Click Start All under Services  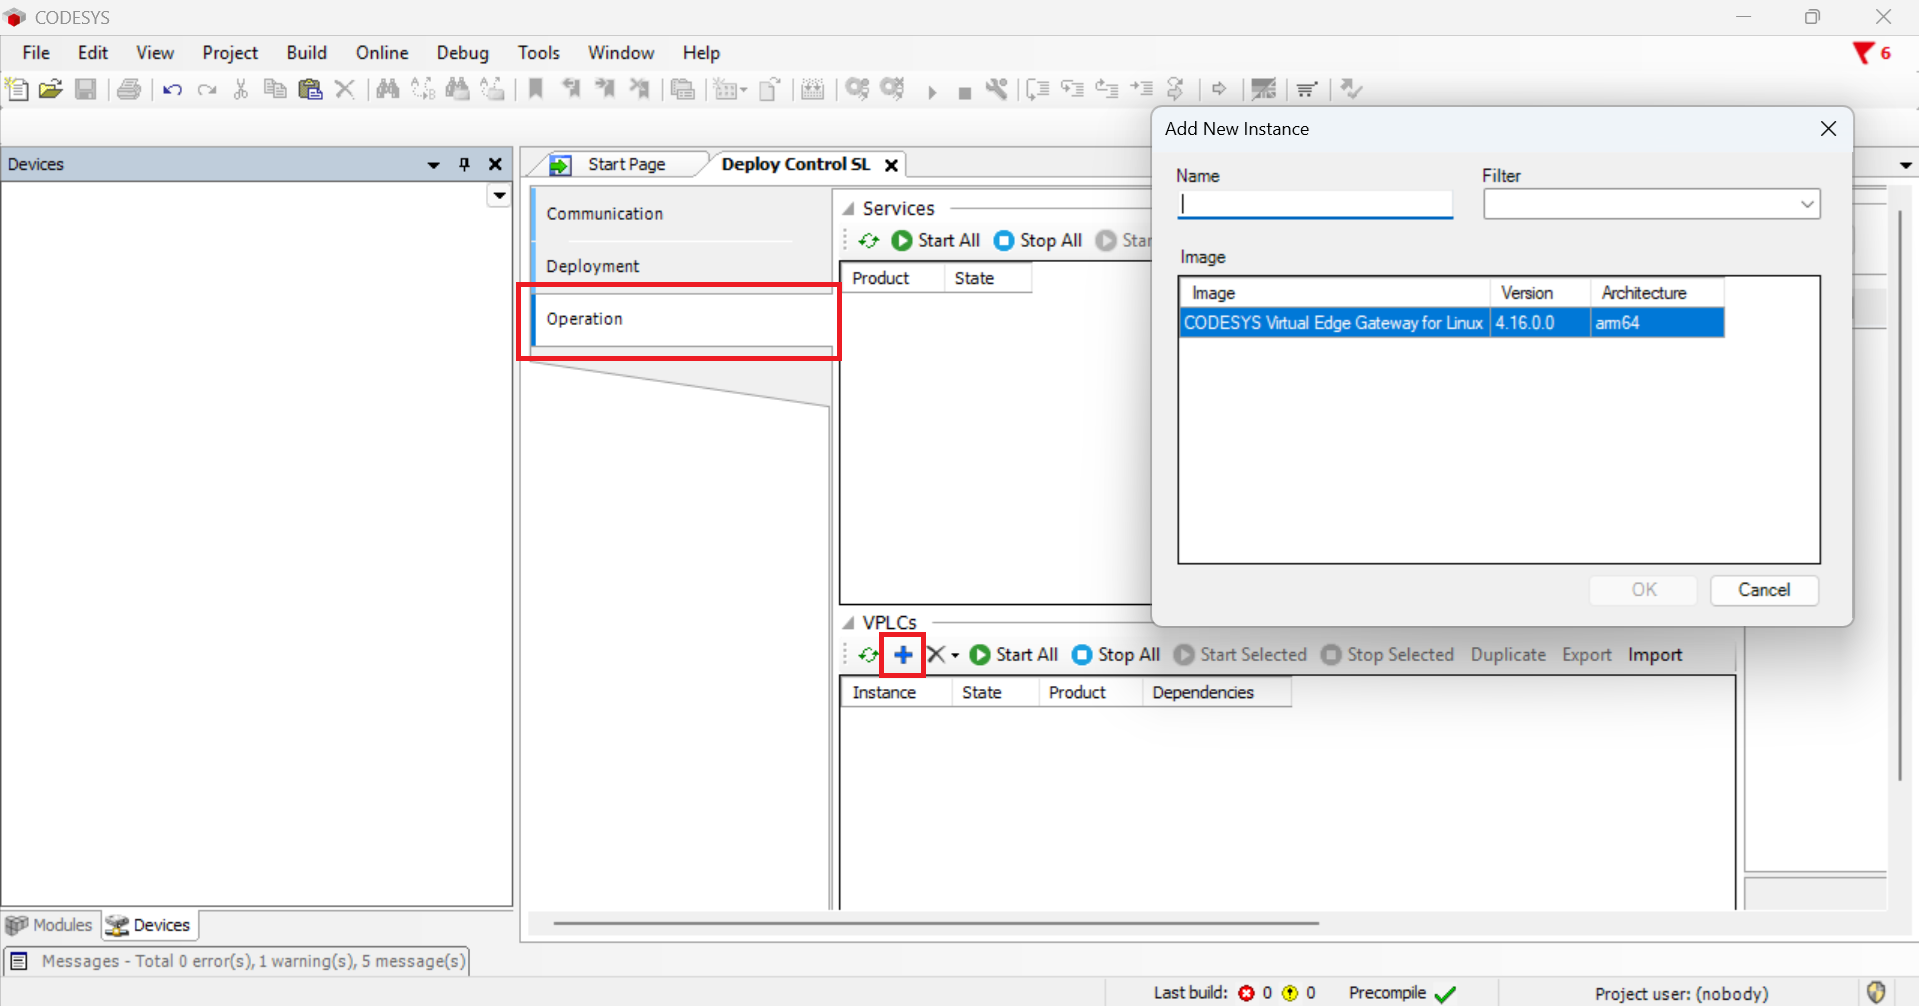(x=936, y=240)
